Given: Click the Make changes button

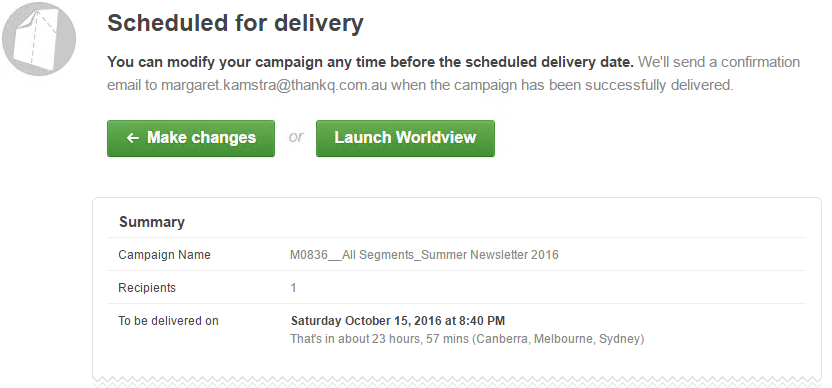Looking at the screenshot, I should click(191, 139).
